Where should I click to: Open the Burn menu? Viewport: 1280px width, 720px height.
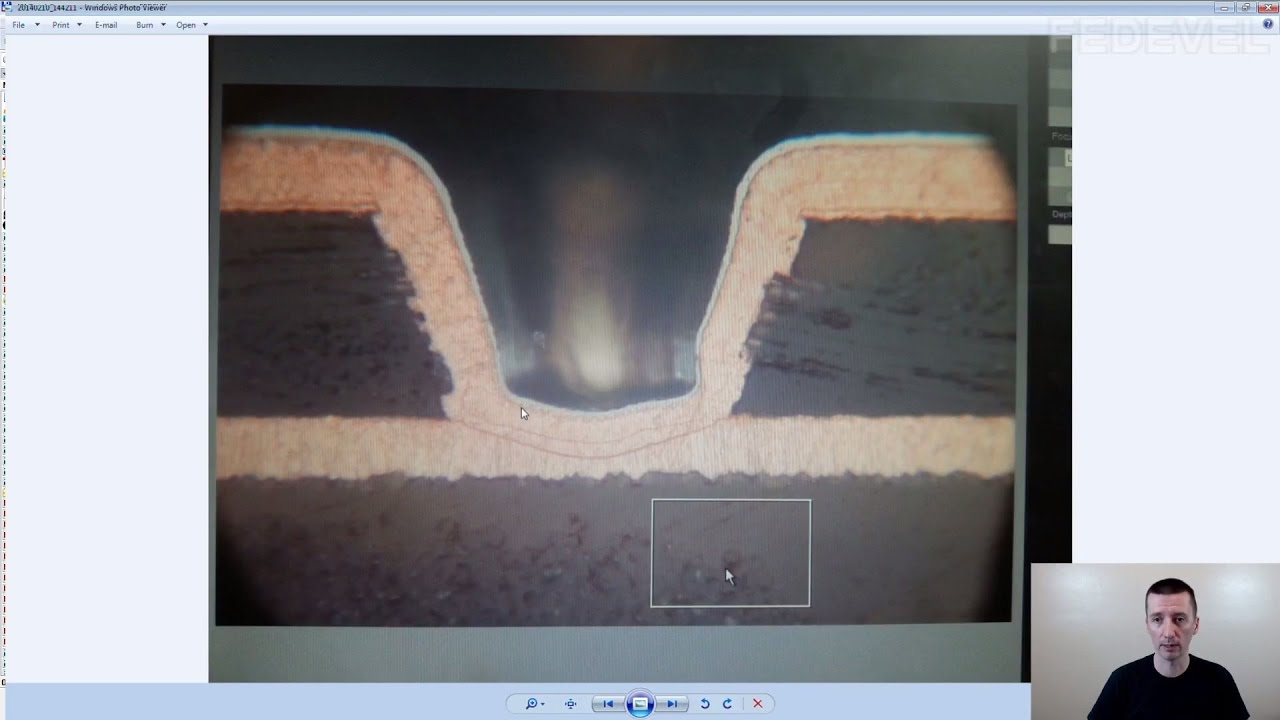point(151,25)
